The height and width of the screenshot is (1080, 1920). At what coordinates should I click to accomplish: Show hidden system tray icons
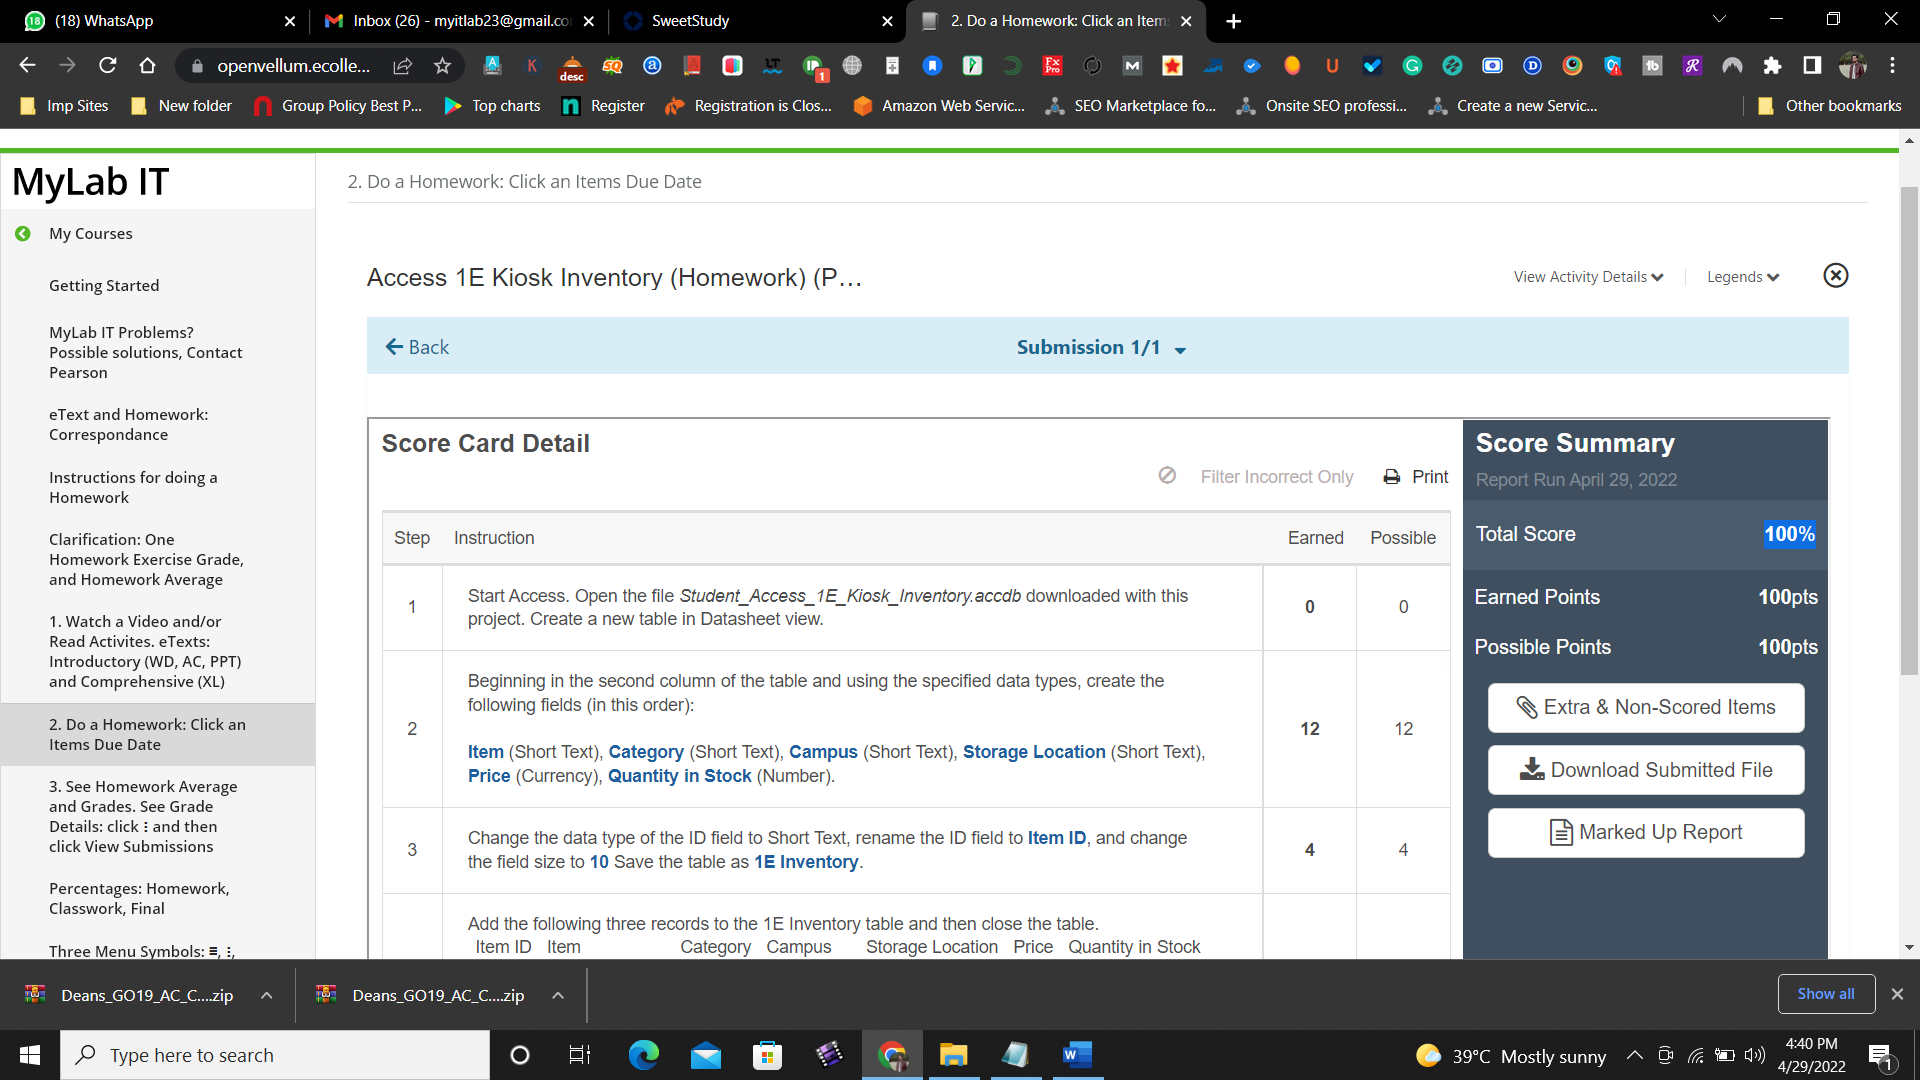1635,1055
